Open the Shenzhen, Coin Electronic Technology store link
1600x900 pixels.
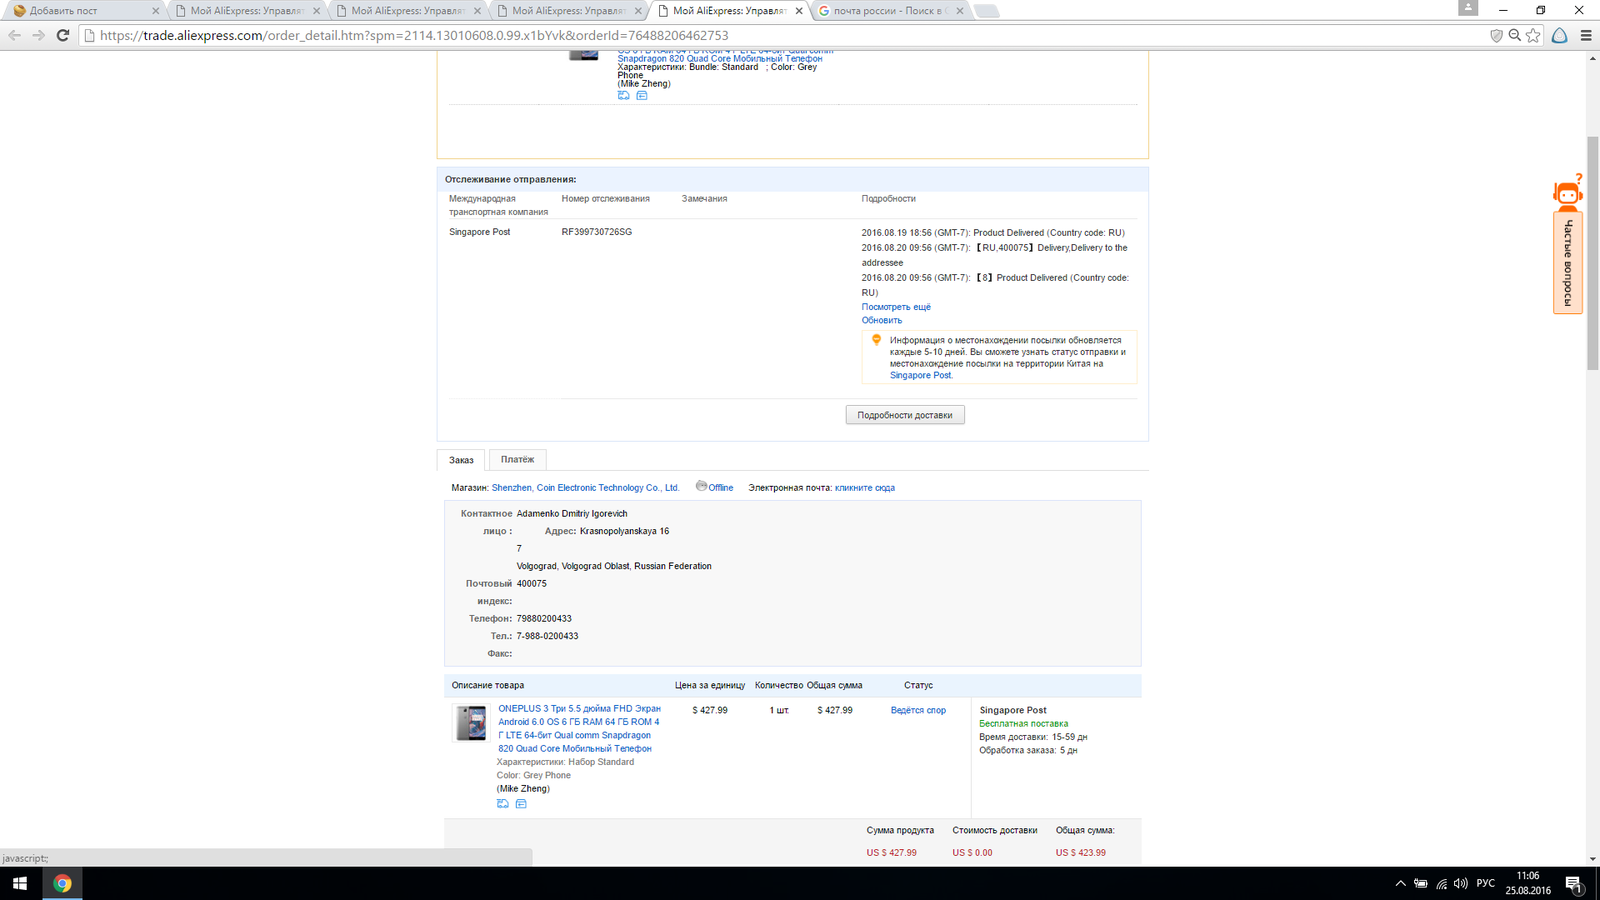[585, 488]
